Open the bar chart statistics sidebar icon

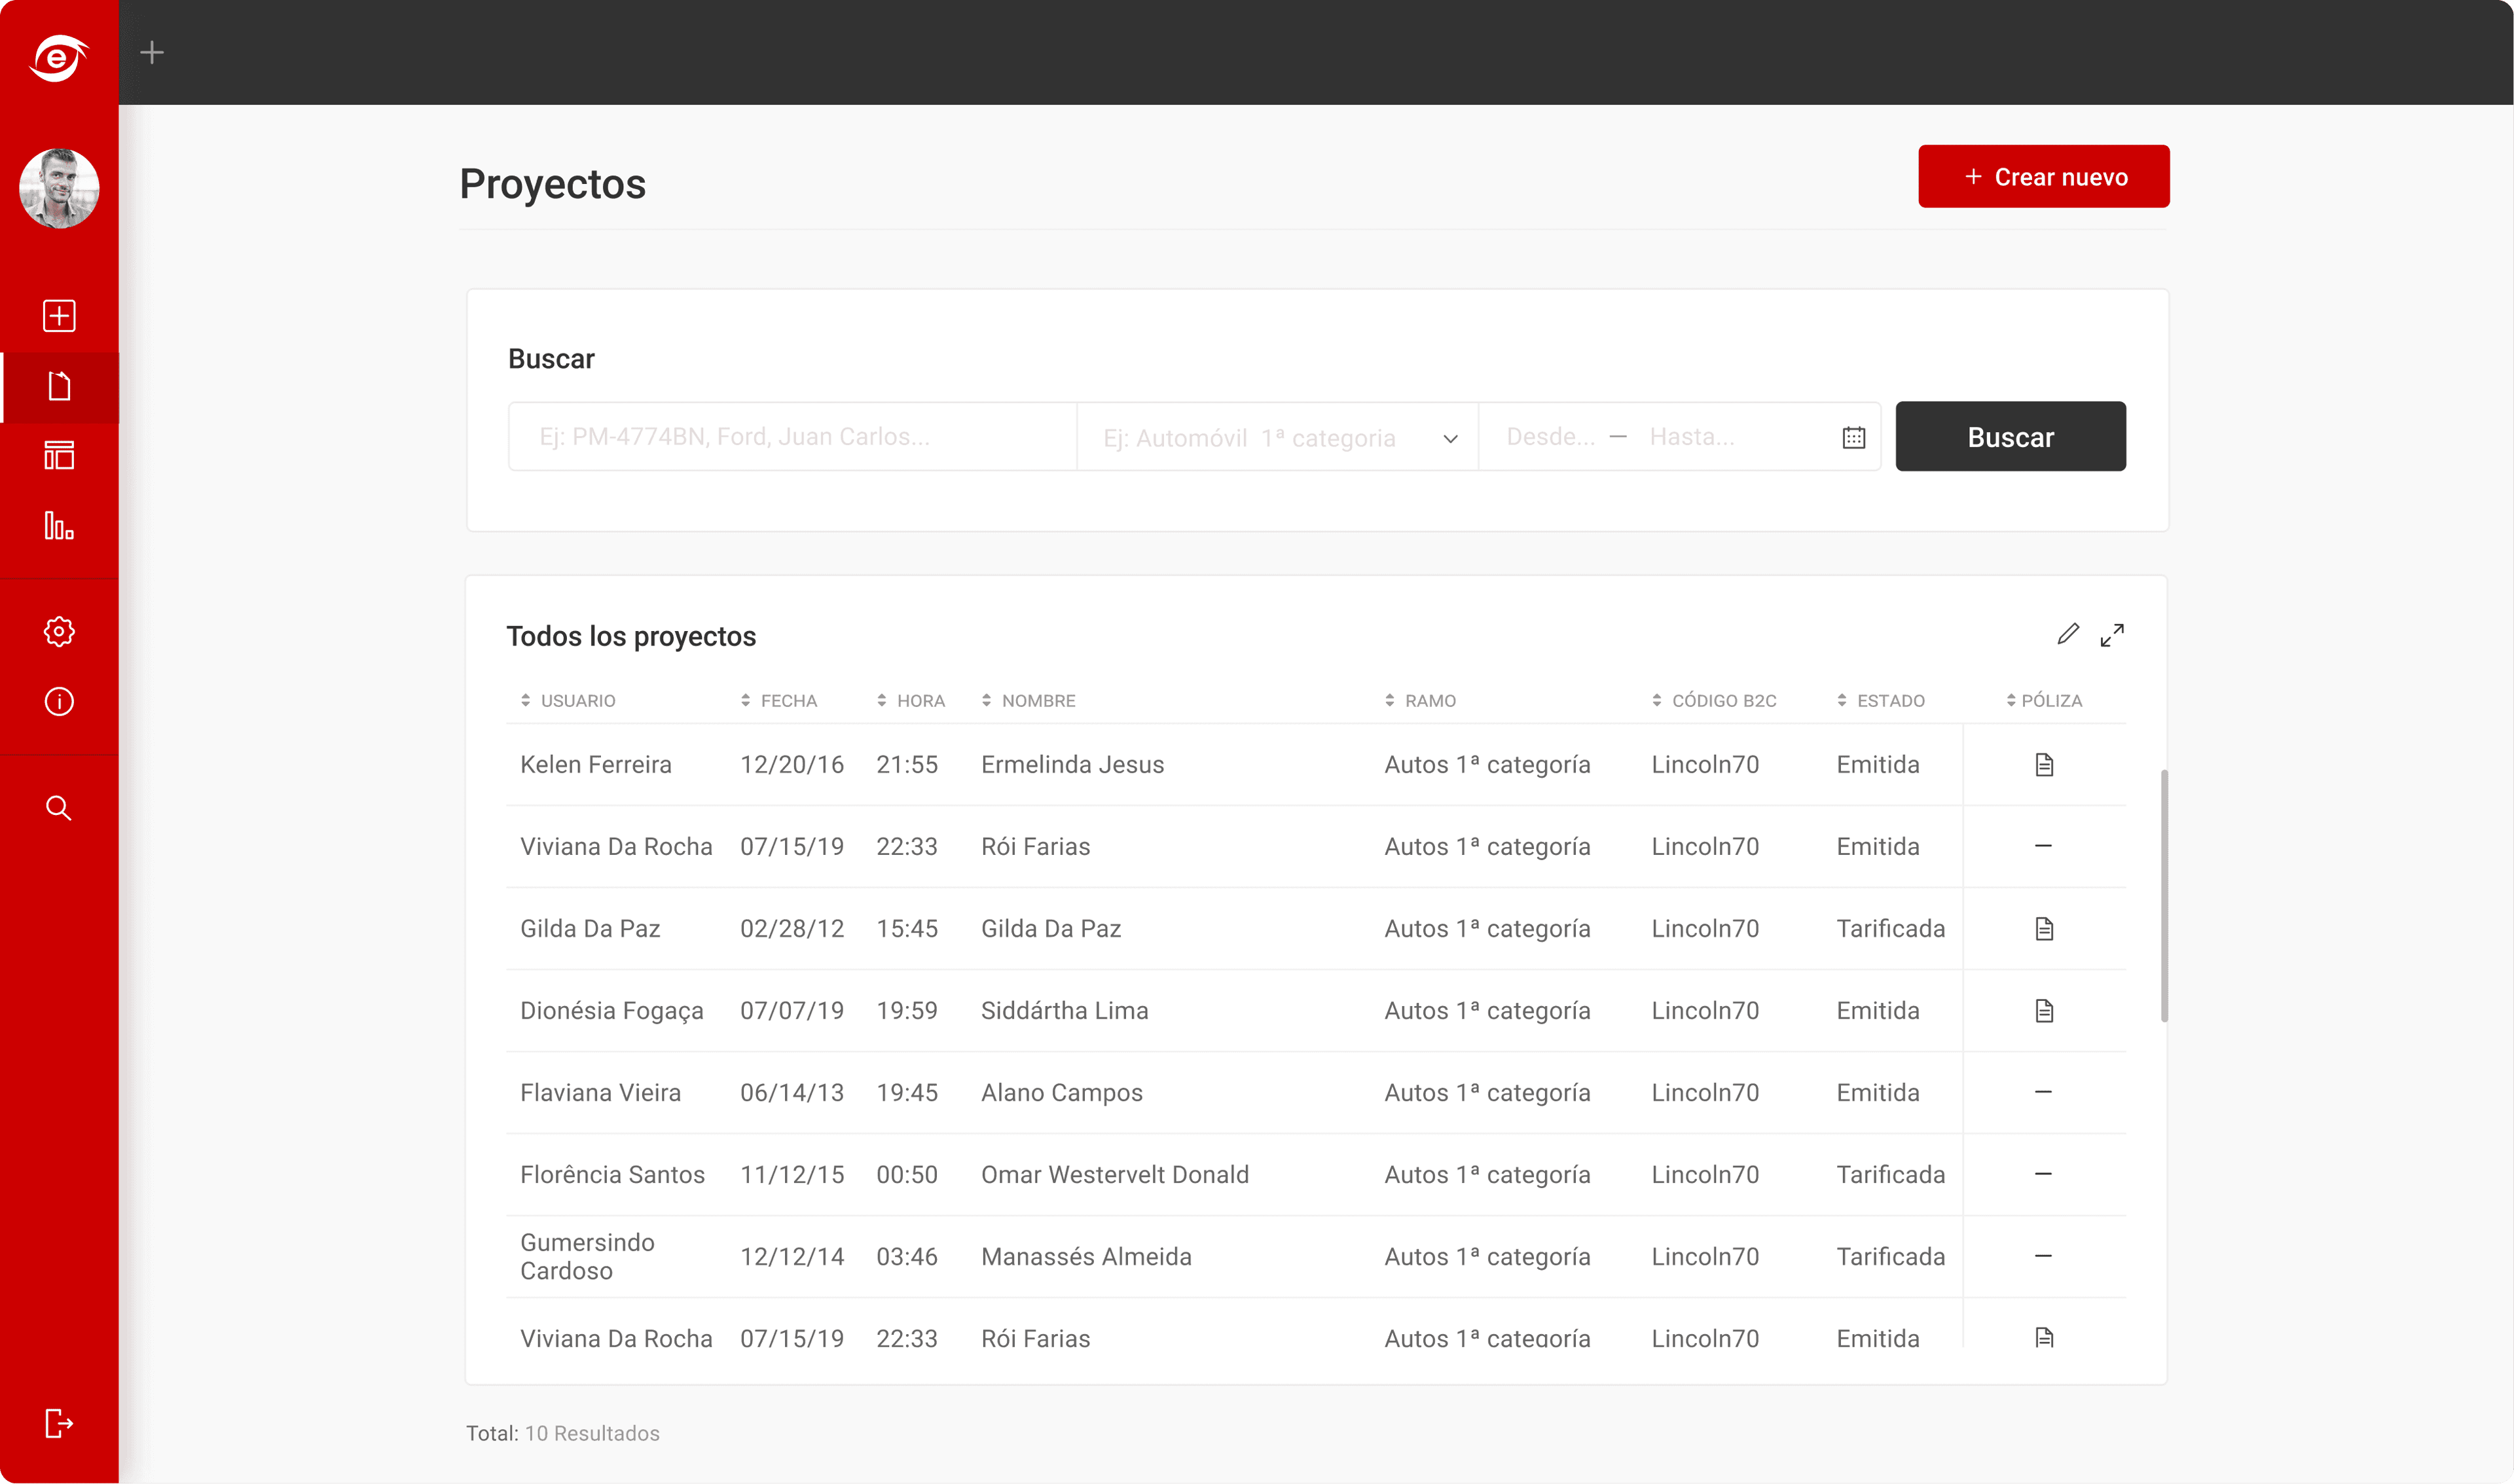point(59,526)
